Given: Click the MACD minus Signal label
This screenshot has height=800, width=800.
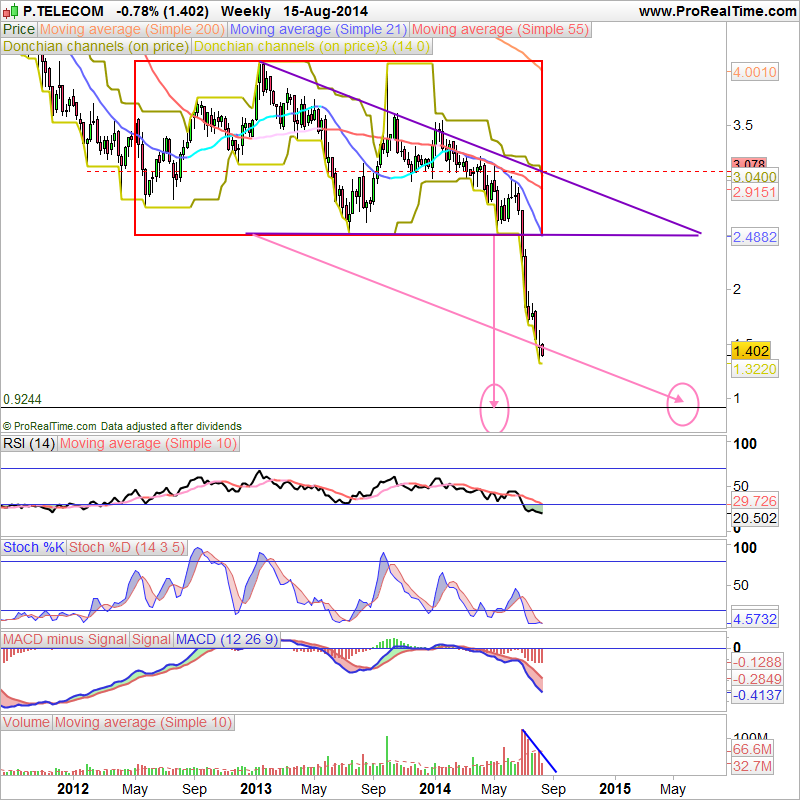Looking at the screenshot, I should (x=65, y=639).
